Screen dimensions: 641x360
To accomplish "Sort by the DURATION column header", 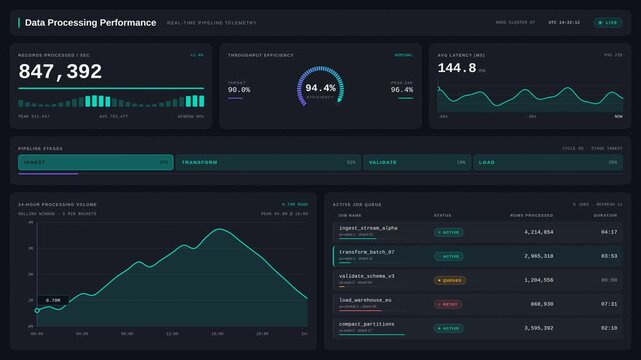I will click(x=605, y=215).
